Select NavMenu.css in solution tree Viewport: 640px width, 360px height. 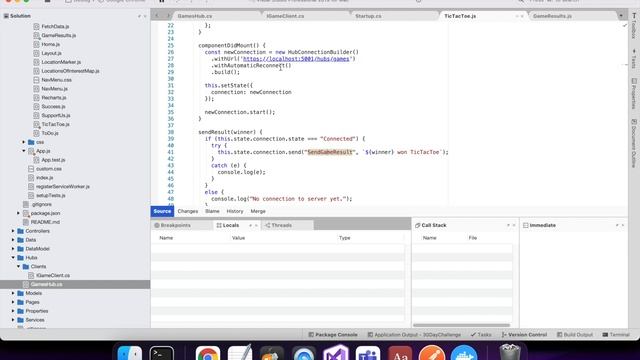(x=56, y=80)
